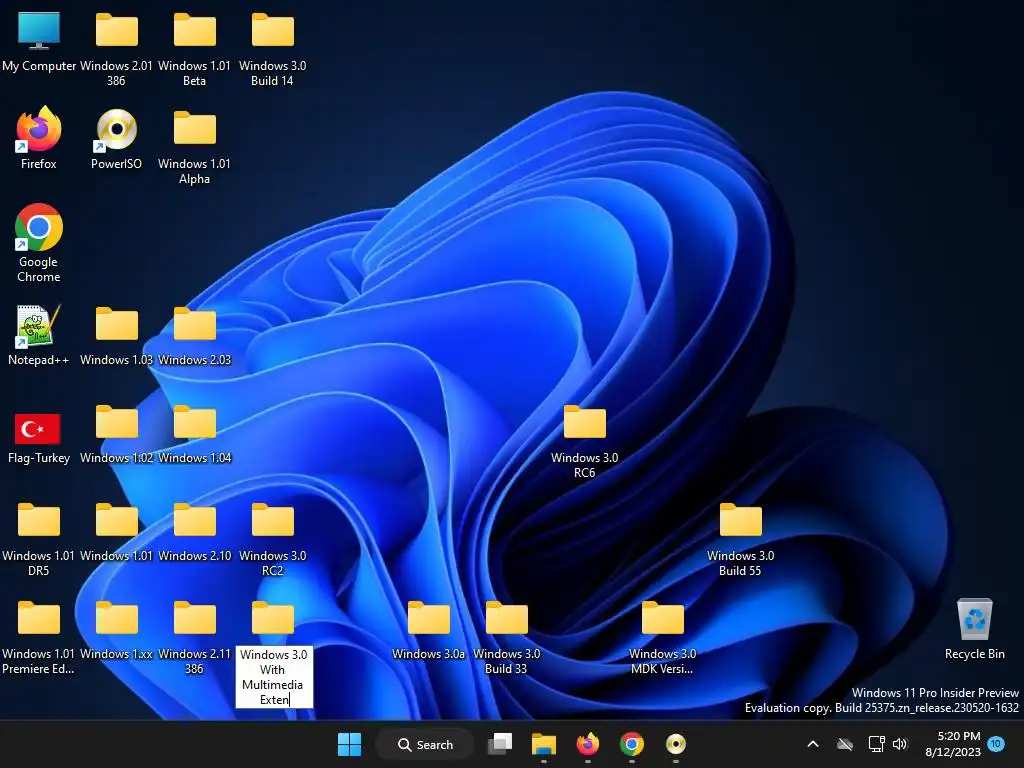Click the folder icon above the rename box
The height and width of the screenshot is (768, 1024).
(x=272, y=618)
